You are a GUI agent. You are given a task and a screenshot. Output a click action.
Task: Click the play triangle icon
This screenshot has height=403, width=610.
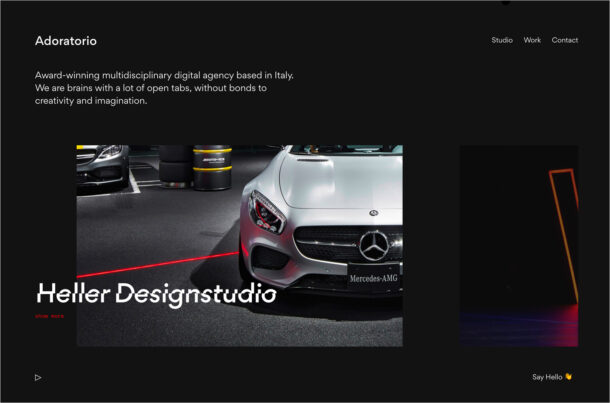[x=38, y=377]
